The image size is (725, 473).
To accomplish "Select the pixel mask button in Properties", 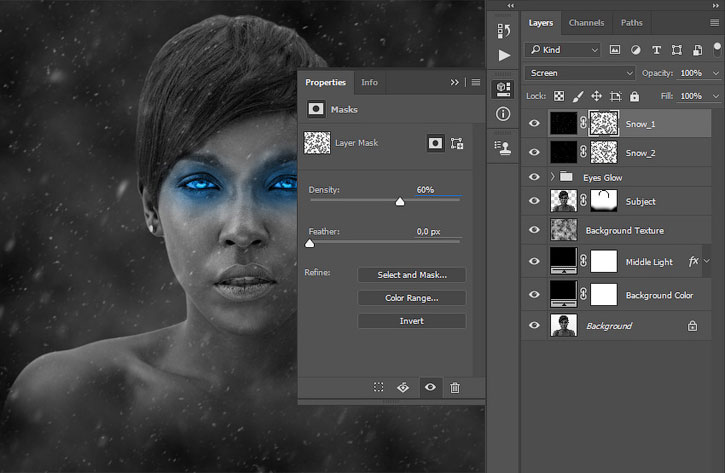I will coord(435,143).
